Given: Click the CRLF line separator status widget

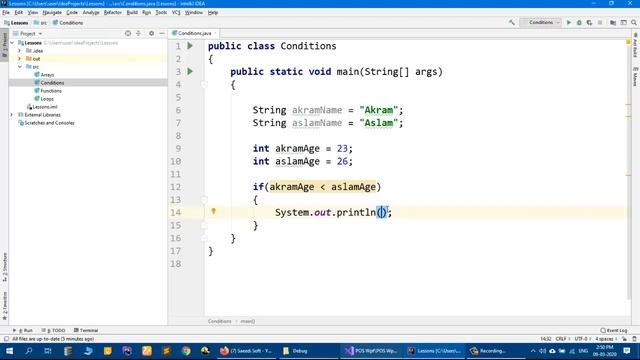Looking at the screenshot, I should 562,339.
